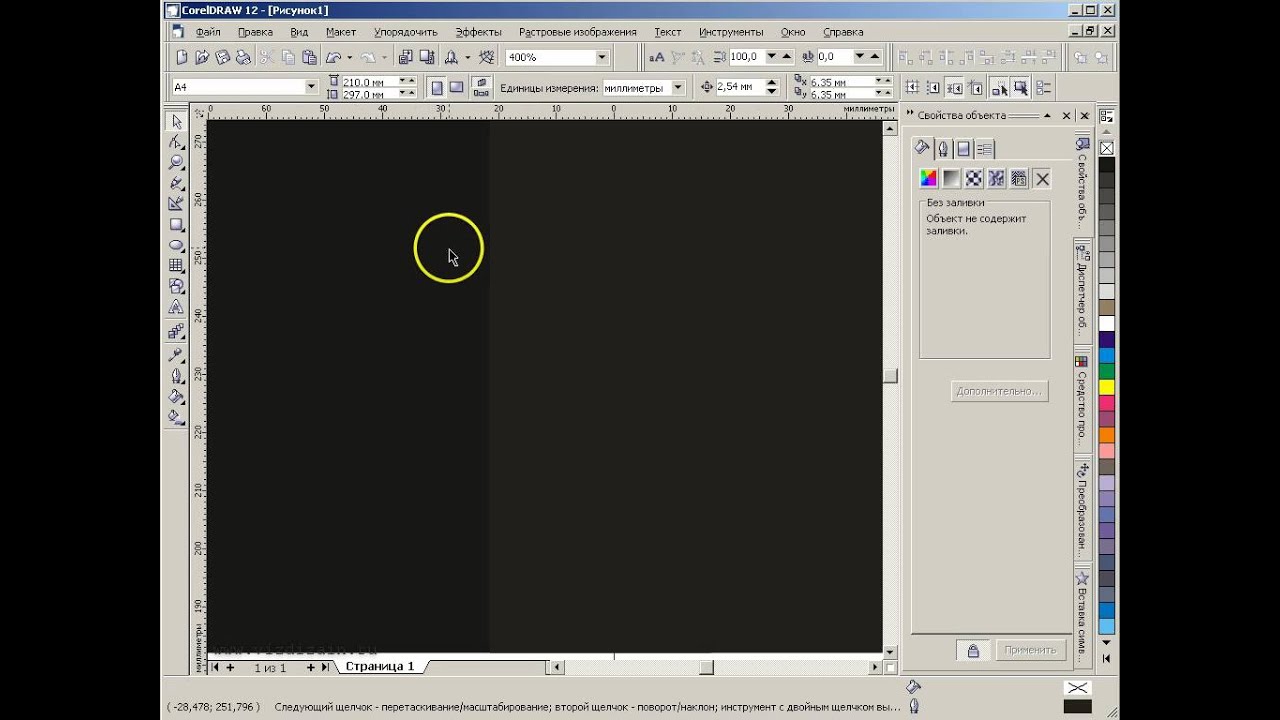The width and height of the screenshot is (1280, 720).
Task: Click the Export icon
Action: tap(427, 57)
